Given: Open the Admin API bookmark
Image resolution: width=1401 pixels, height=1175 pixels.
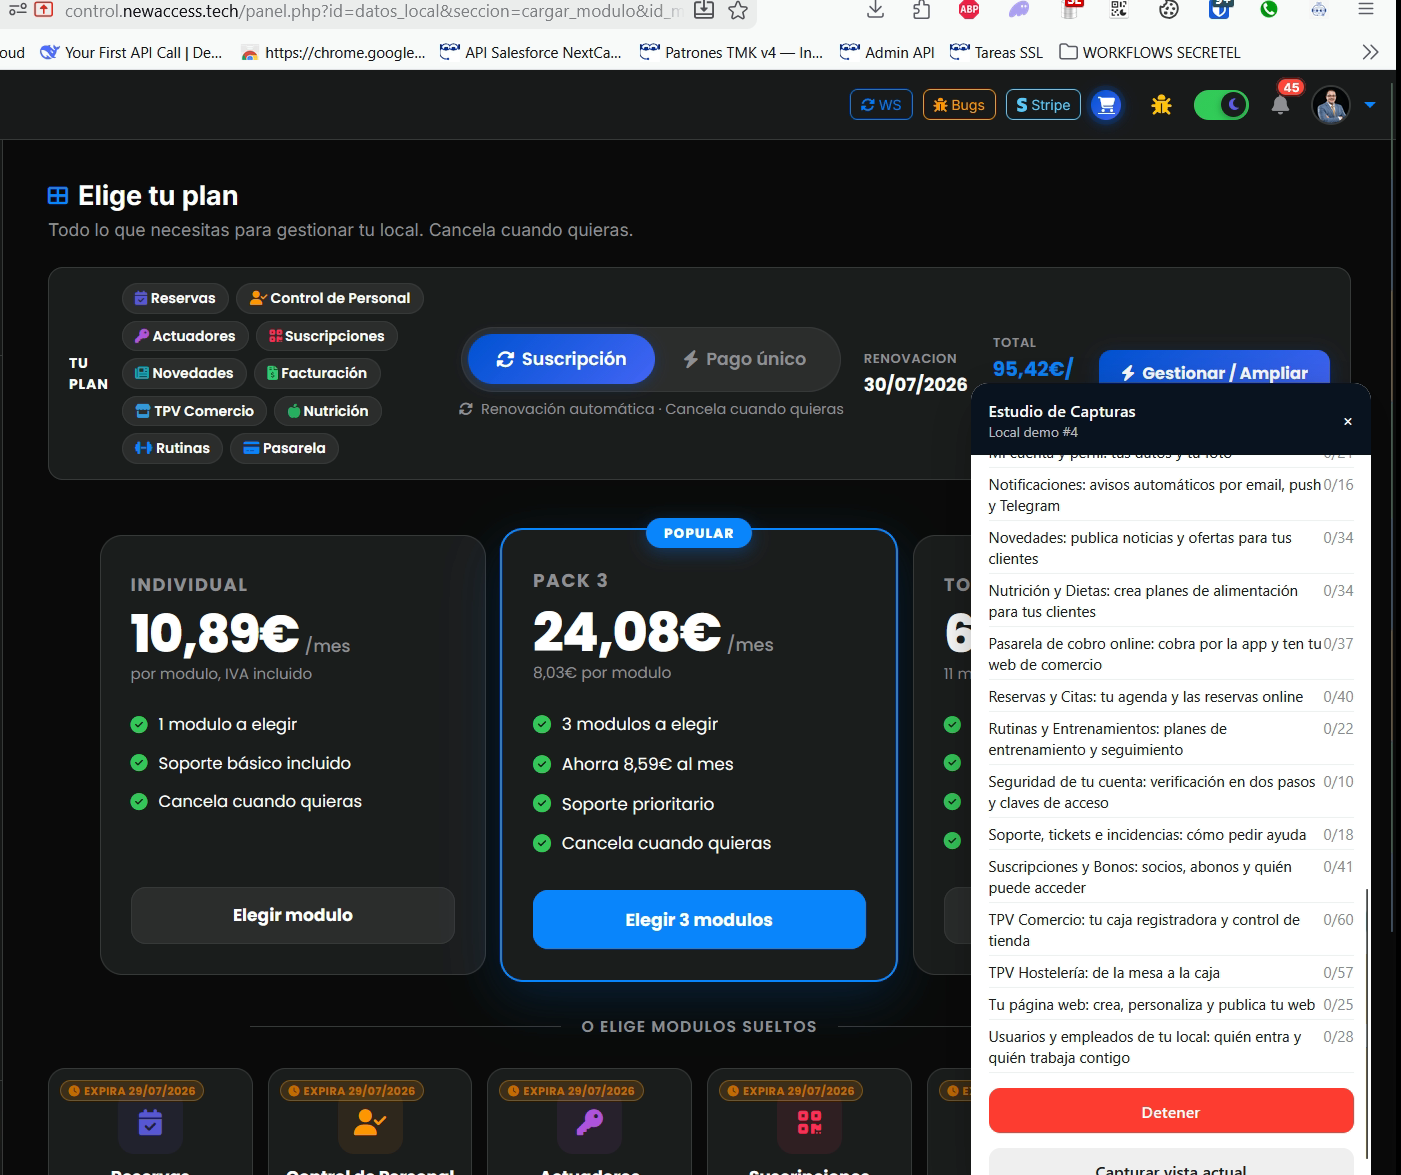Looking at the screenshot, I should tap(887, 52).
